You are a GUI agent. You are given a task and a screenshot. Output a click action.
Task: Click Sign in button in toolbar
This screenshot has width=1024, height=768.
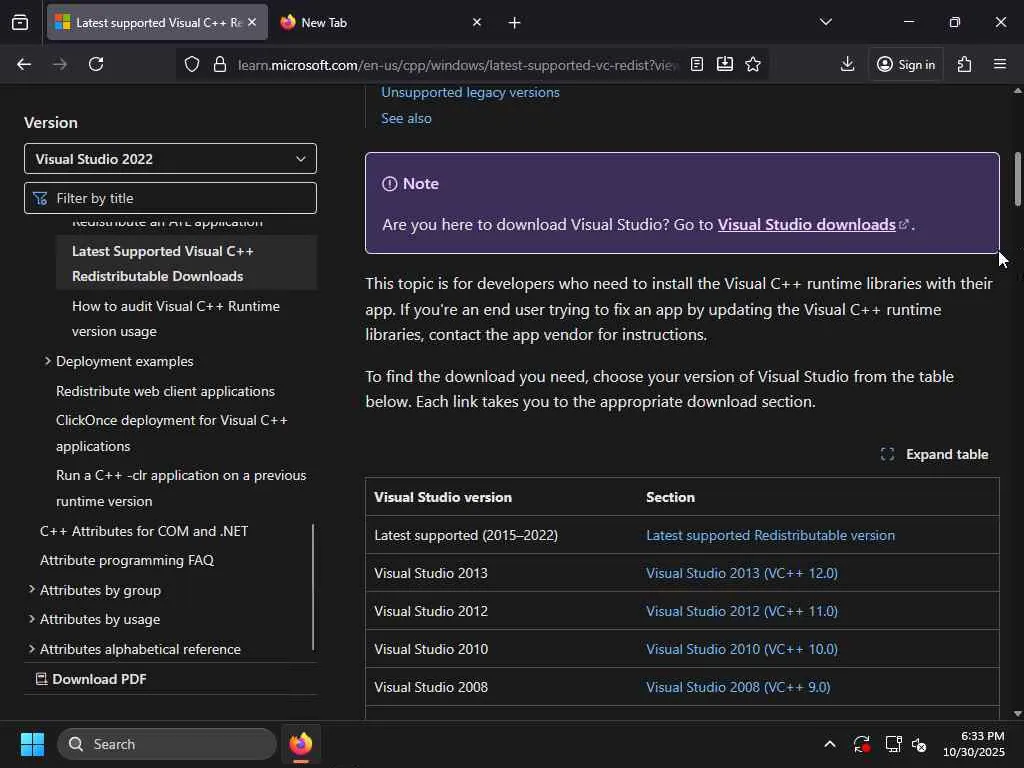(906, 64)
